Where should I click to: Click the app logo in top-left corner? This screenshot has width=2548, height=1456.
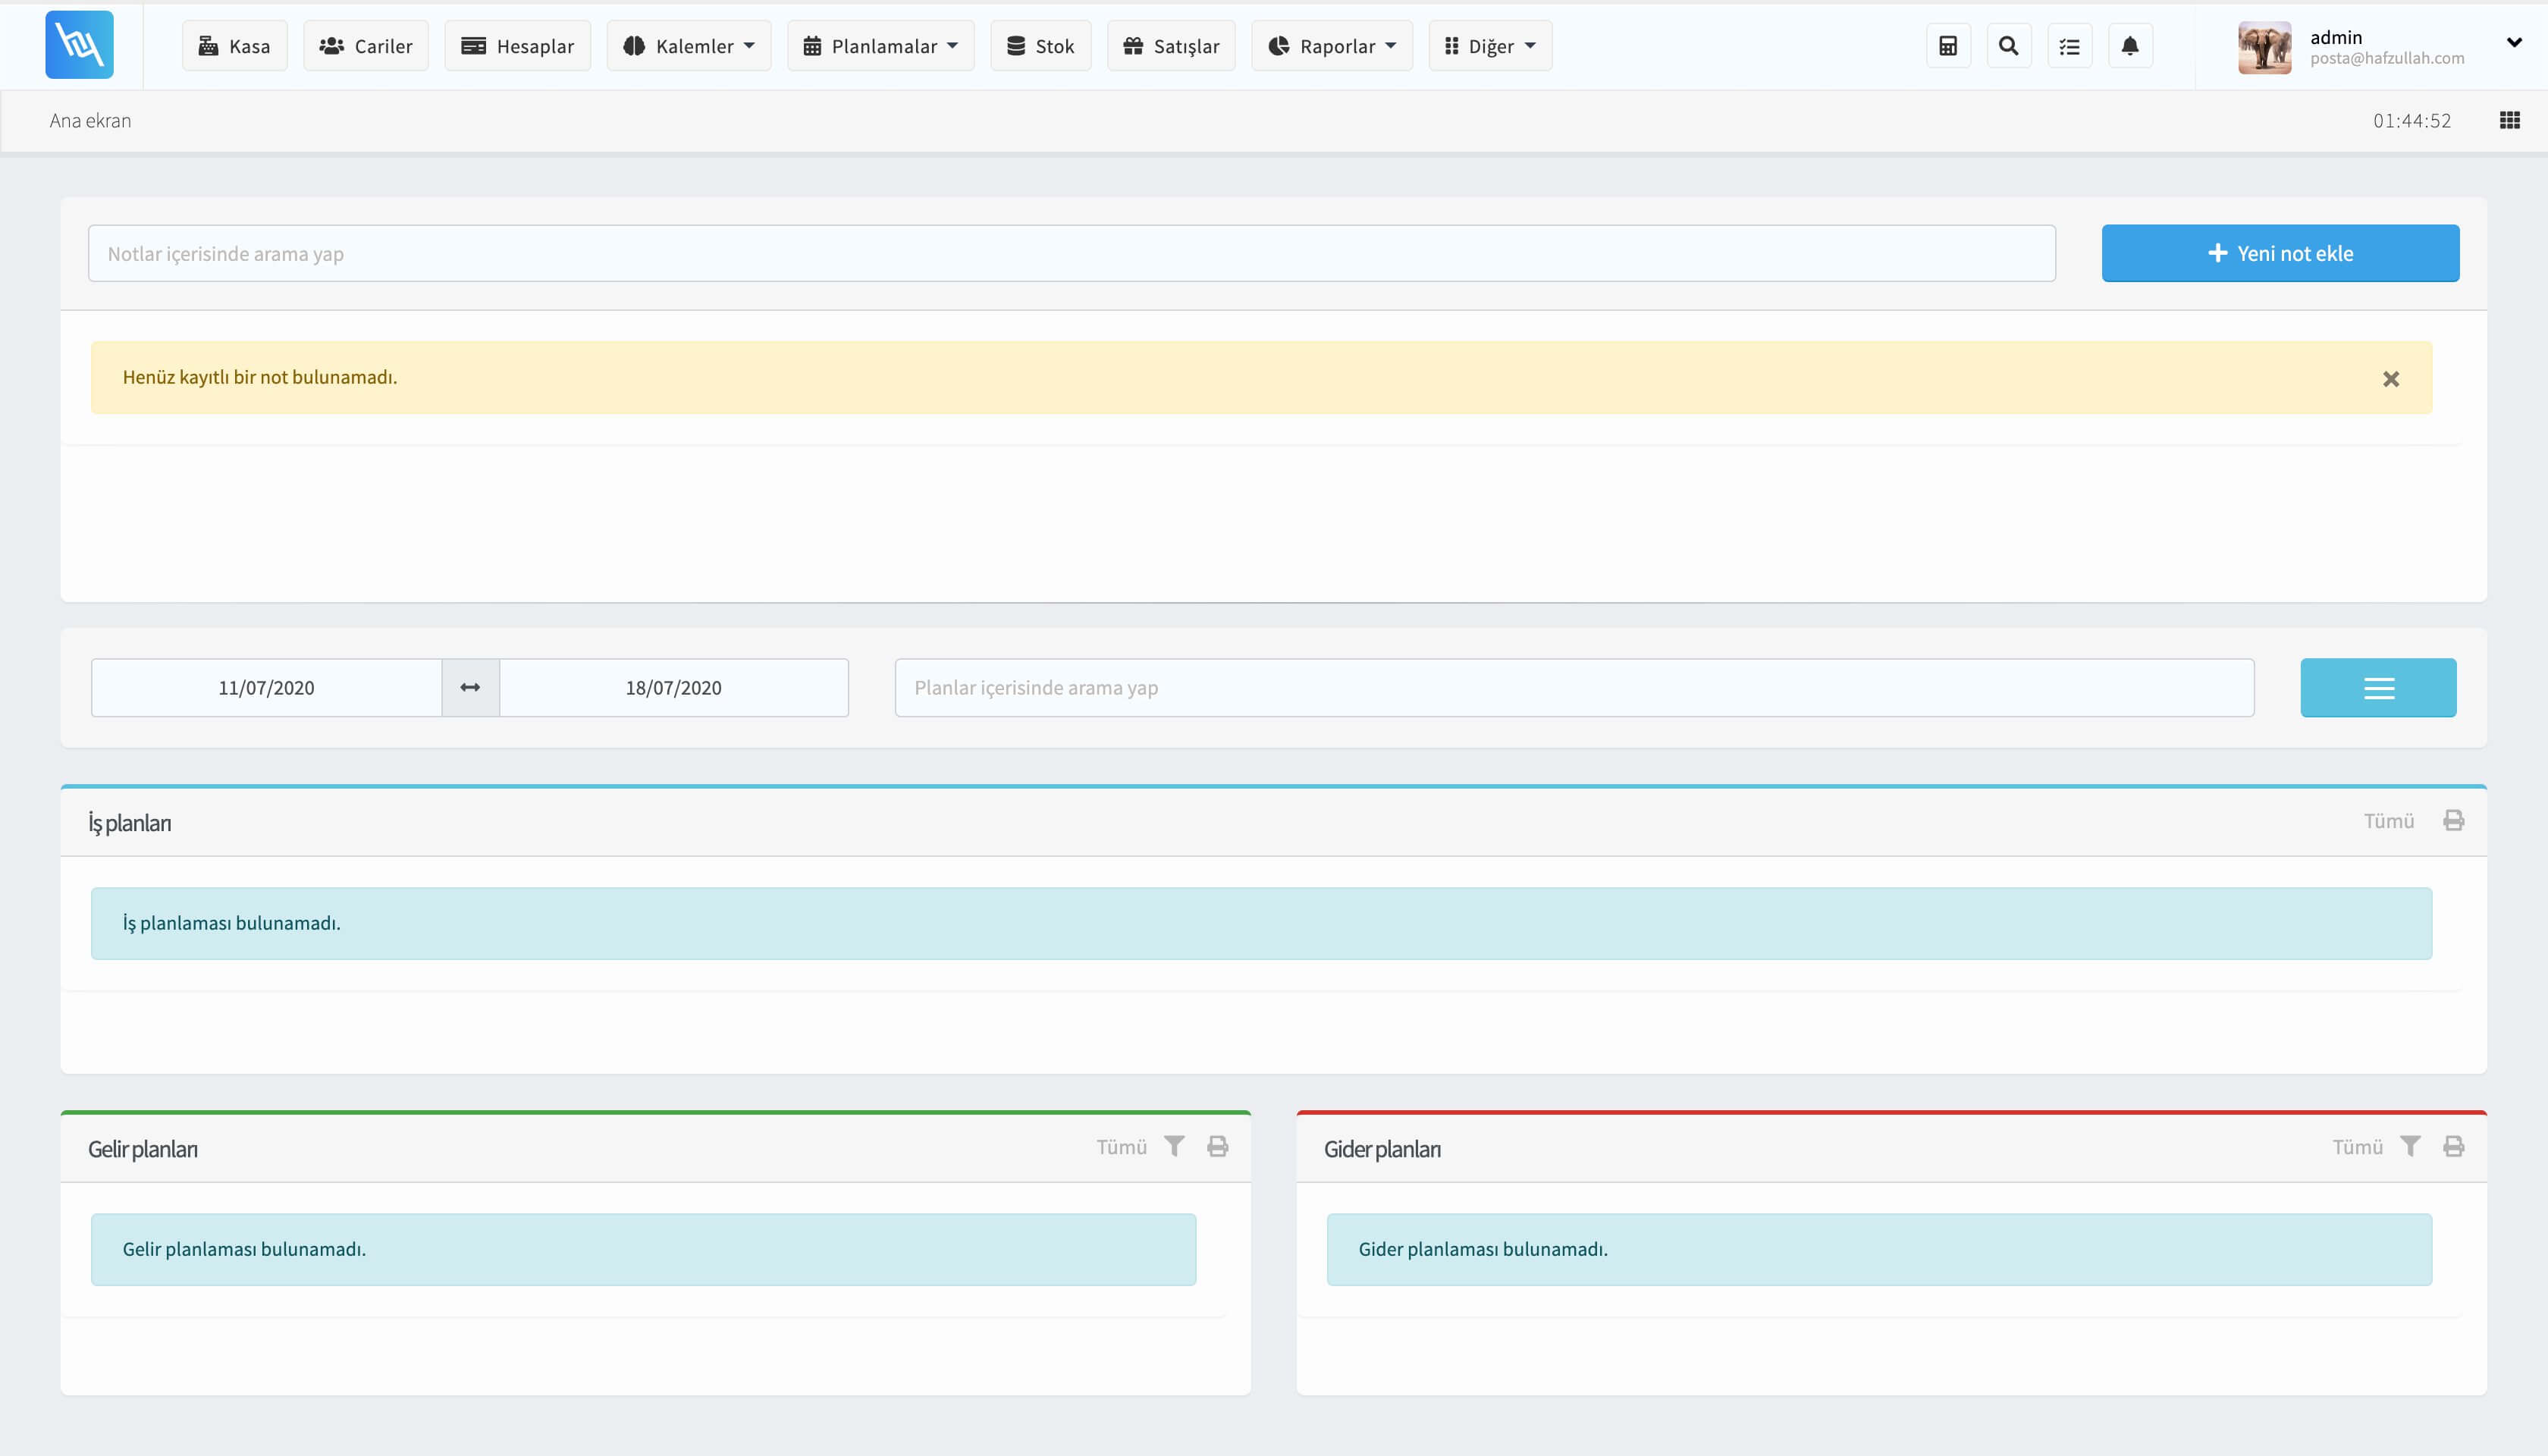click(79, 45)
